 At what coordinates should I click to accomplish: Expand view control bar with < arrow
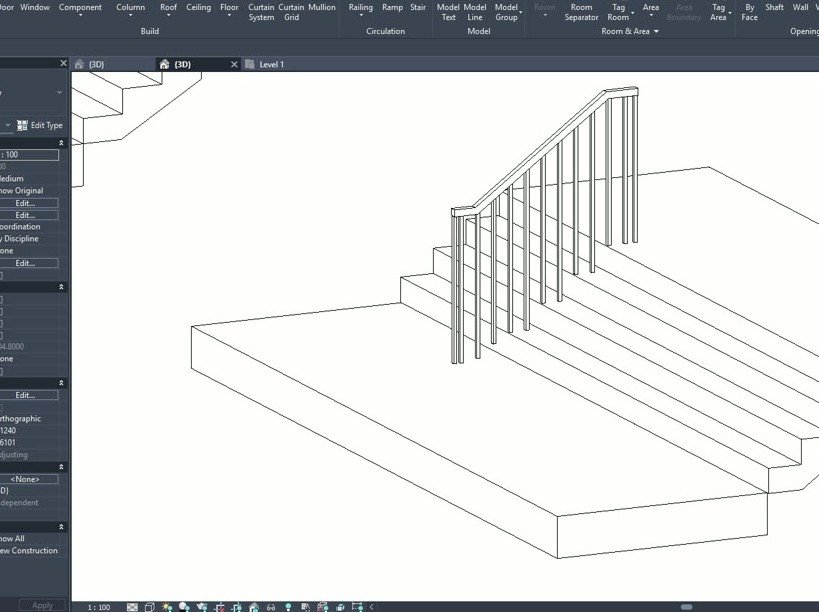coord(371,607)
